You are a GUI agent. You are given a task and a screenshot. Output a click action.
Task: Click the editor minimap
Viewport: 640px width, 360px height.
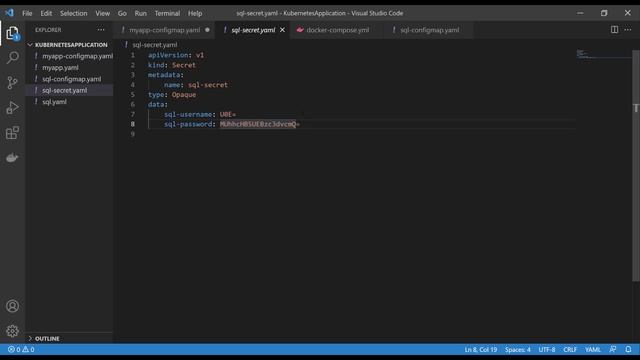(604, 55)
